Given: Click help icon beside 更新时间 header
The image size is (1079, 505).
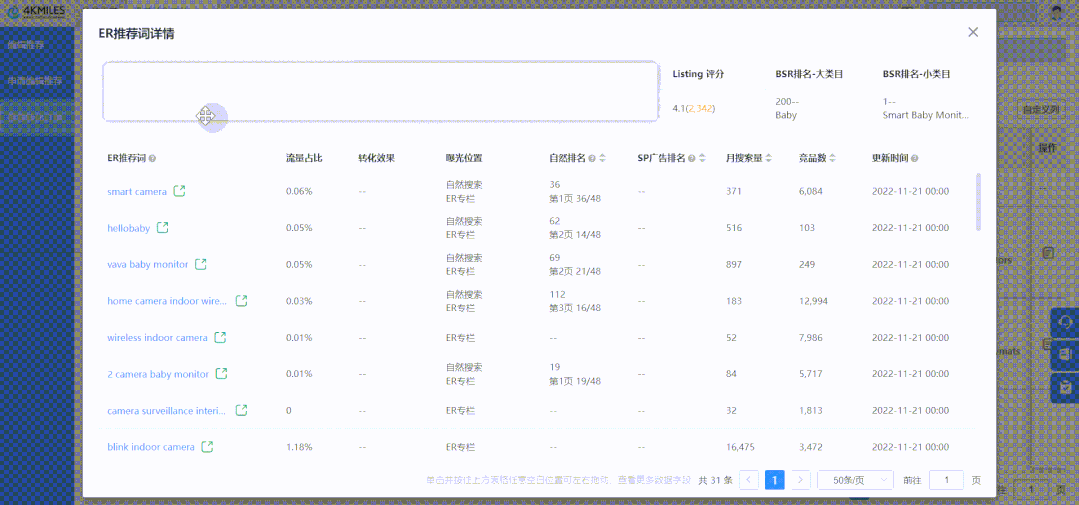Looking at the screenshot, I should [914, 158].
